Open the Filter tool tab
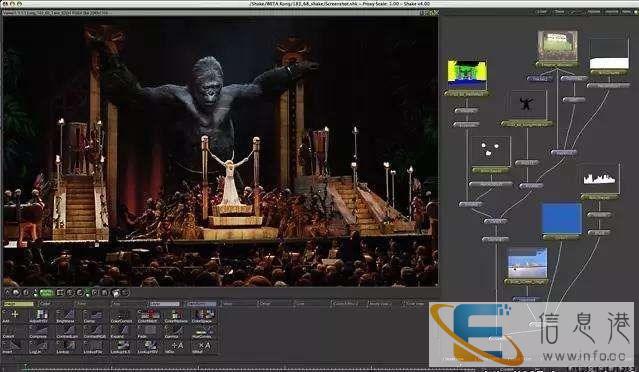The image size is (639, 372). point(82,304)
